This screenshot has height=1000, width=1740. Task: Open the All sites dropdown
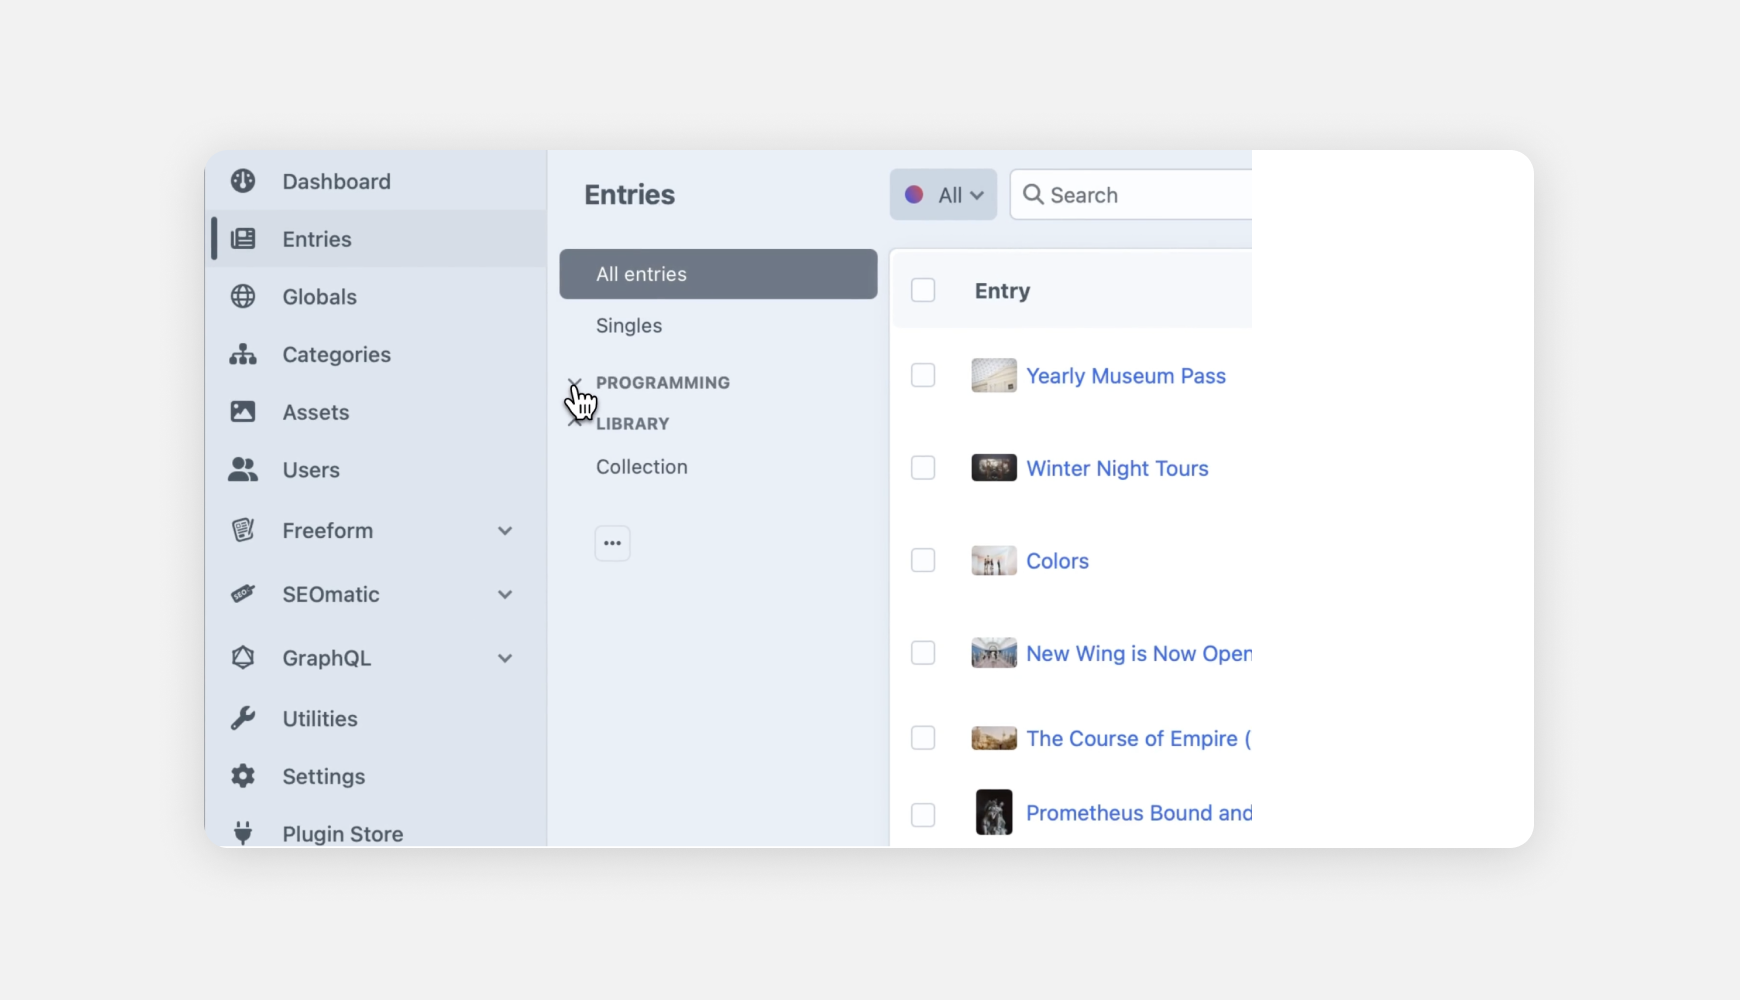point(943,195)
